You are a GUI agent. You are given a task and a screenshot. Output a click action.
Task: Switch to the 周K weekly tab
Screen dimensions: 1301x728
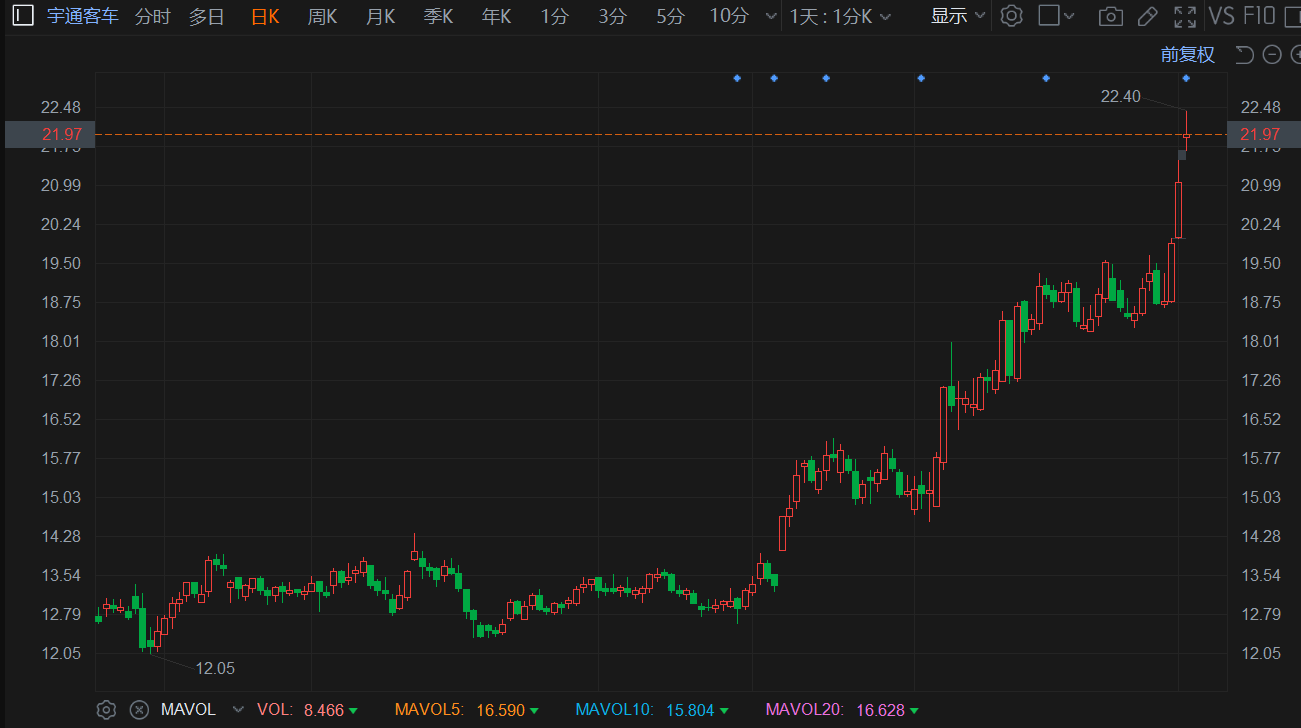click(x=322, y=16)
